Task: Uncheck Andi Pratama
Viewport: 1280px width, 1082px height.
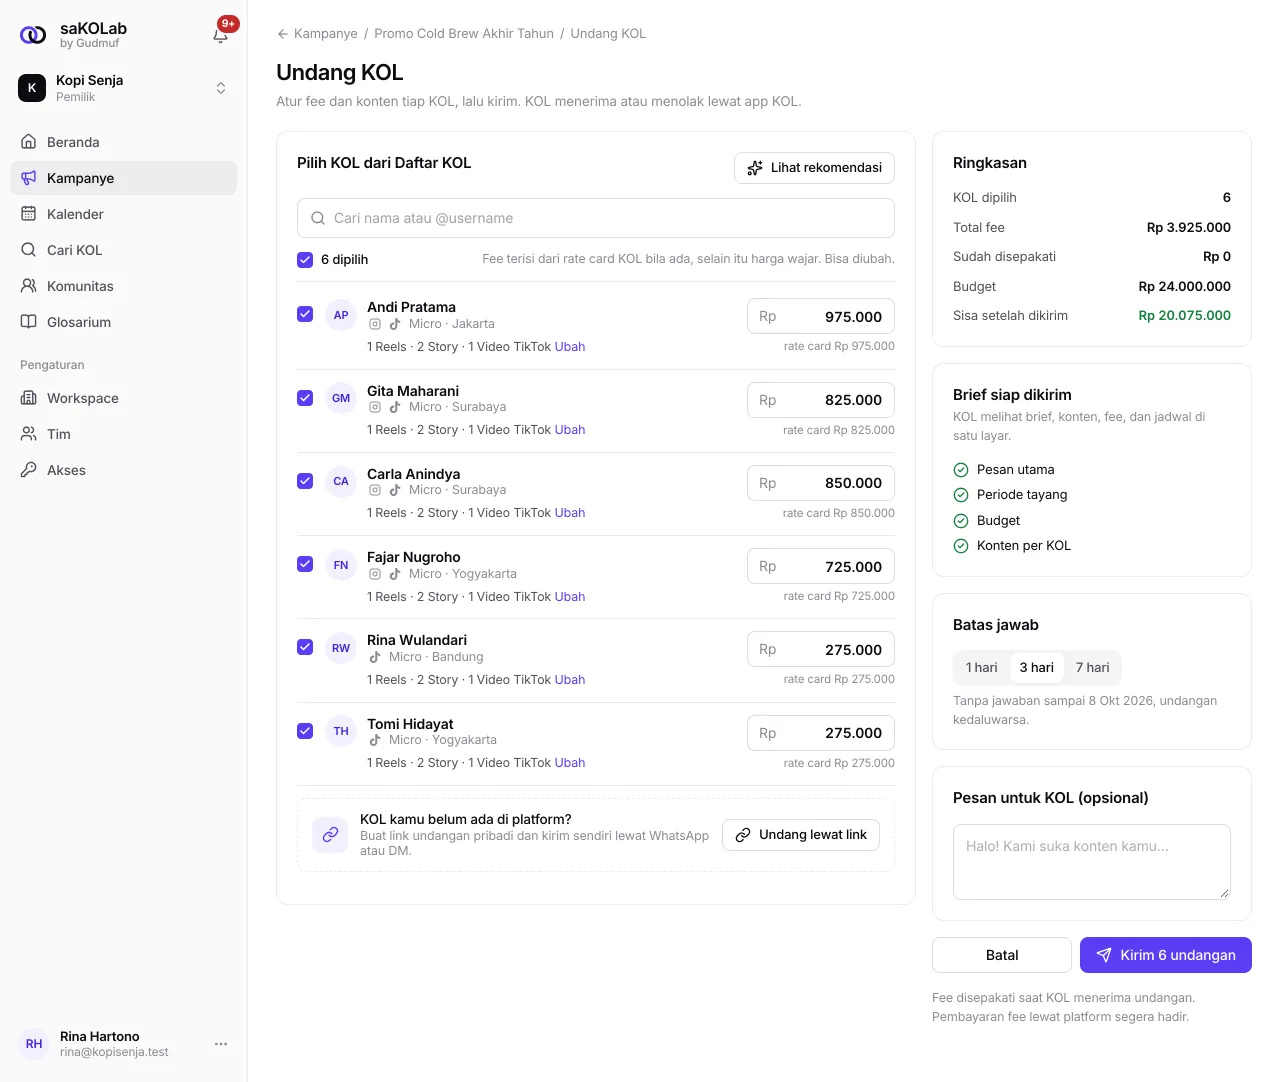Action: click(x=305, y=314)
